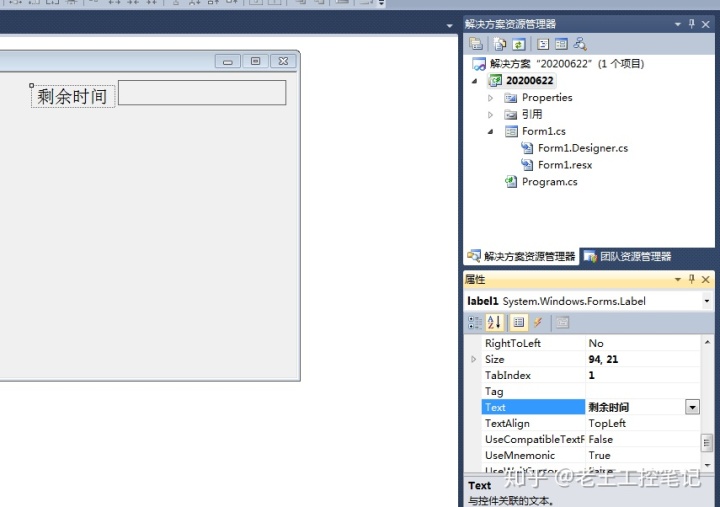This screenshot has width=720, height=507.
Task: Show Properties list icon in properties panel
Action: [518, 322]
